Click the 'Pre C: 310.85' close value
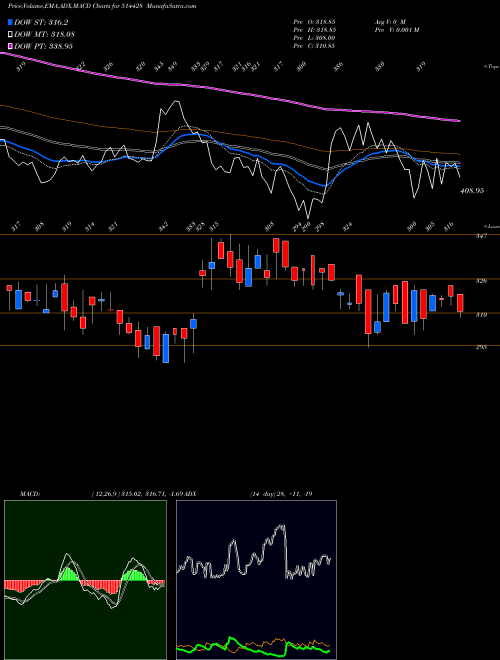The height and width of the screenshot is (660, 500). (x=314, y=46)
